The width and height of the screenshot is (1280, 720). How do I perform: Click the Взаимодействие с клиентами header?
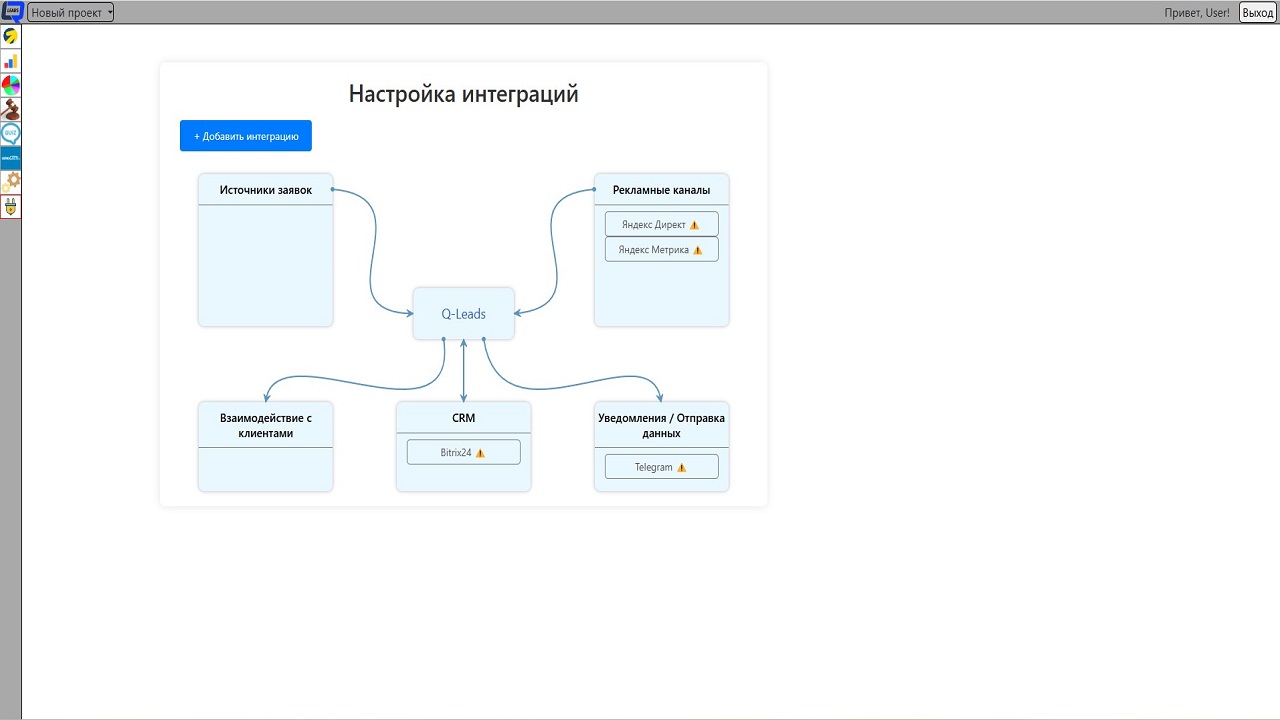pos(265,426)
